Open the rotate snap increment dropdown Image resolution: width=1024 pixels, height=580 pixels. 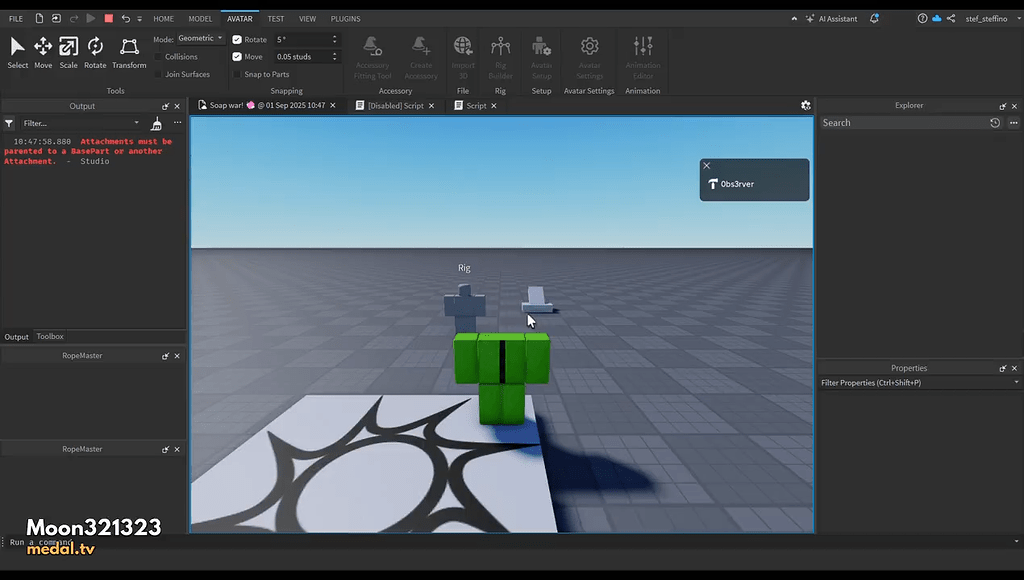click(334, 39)
